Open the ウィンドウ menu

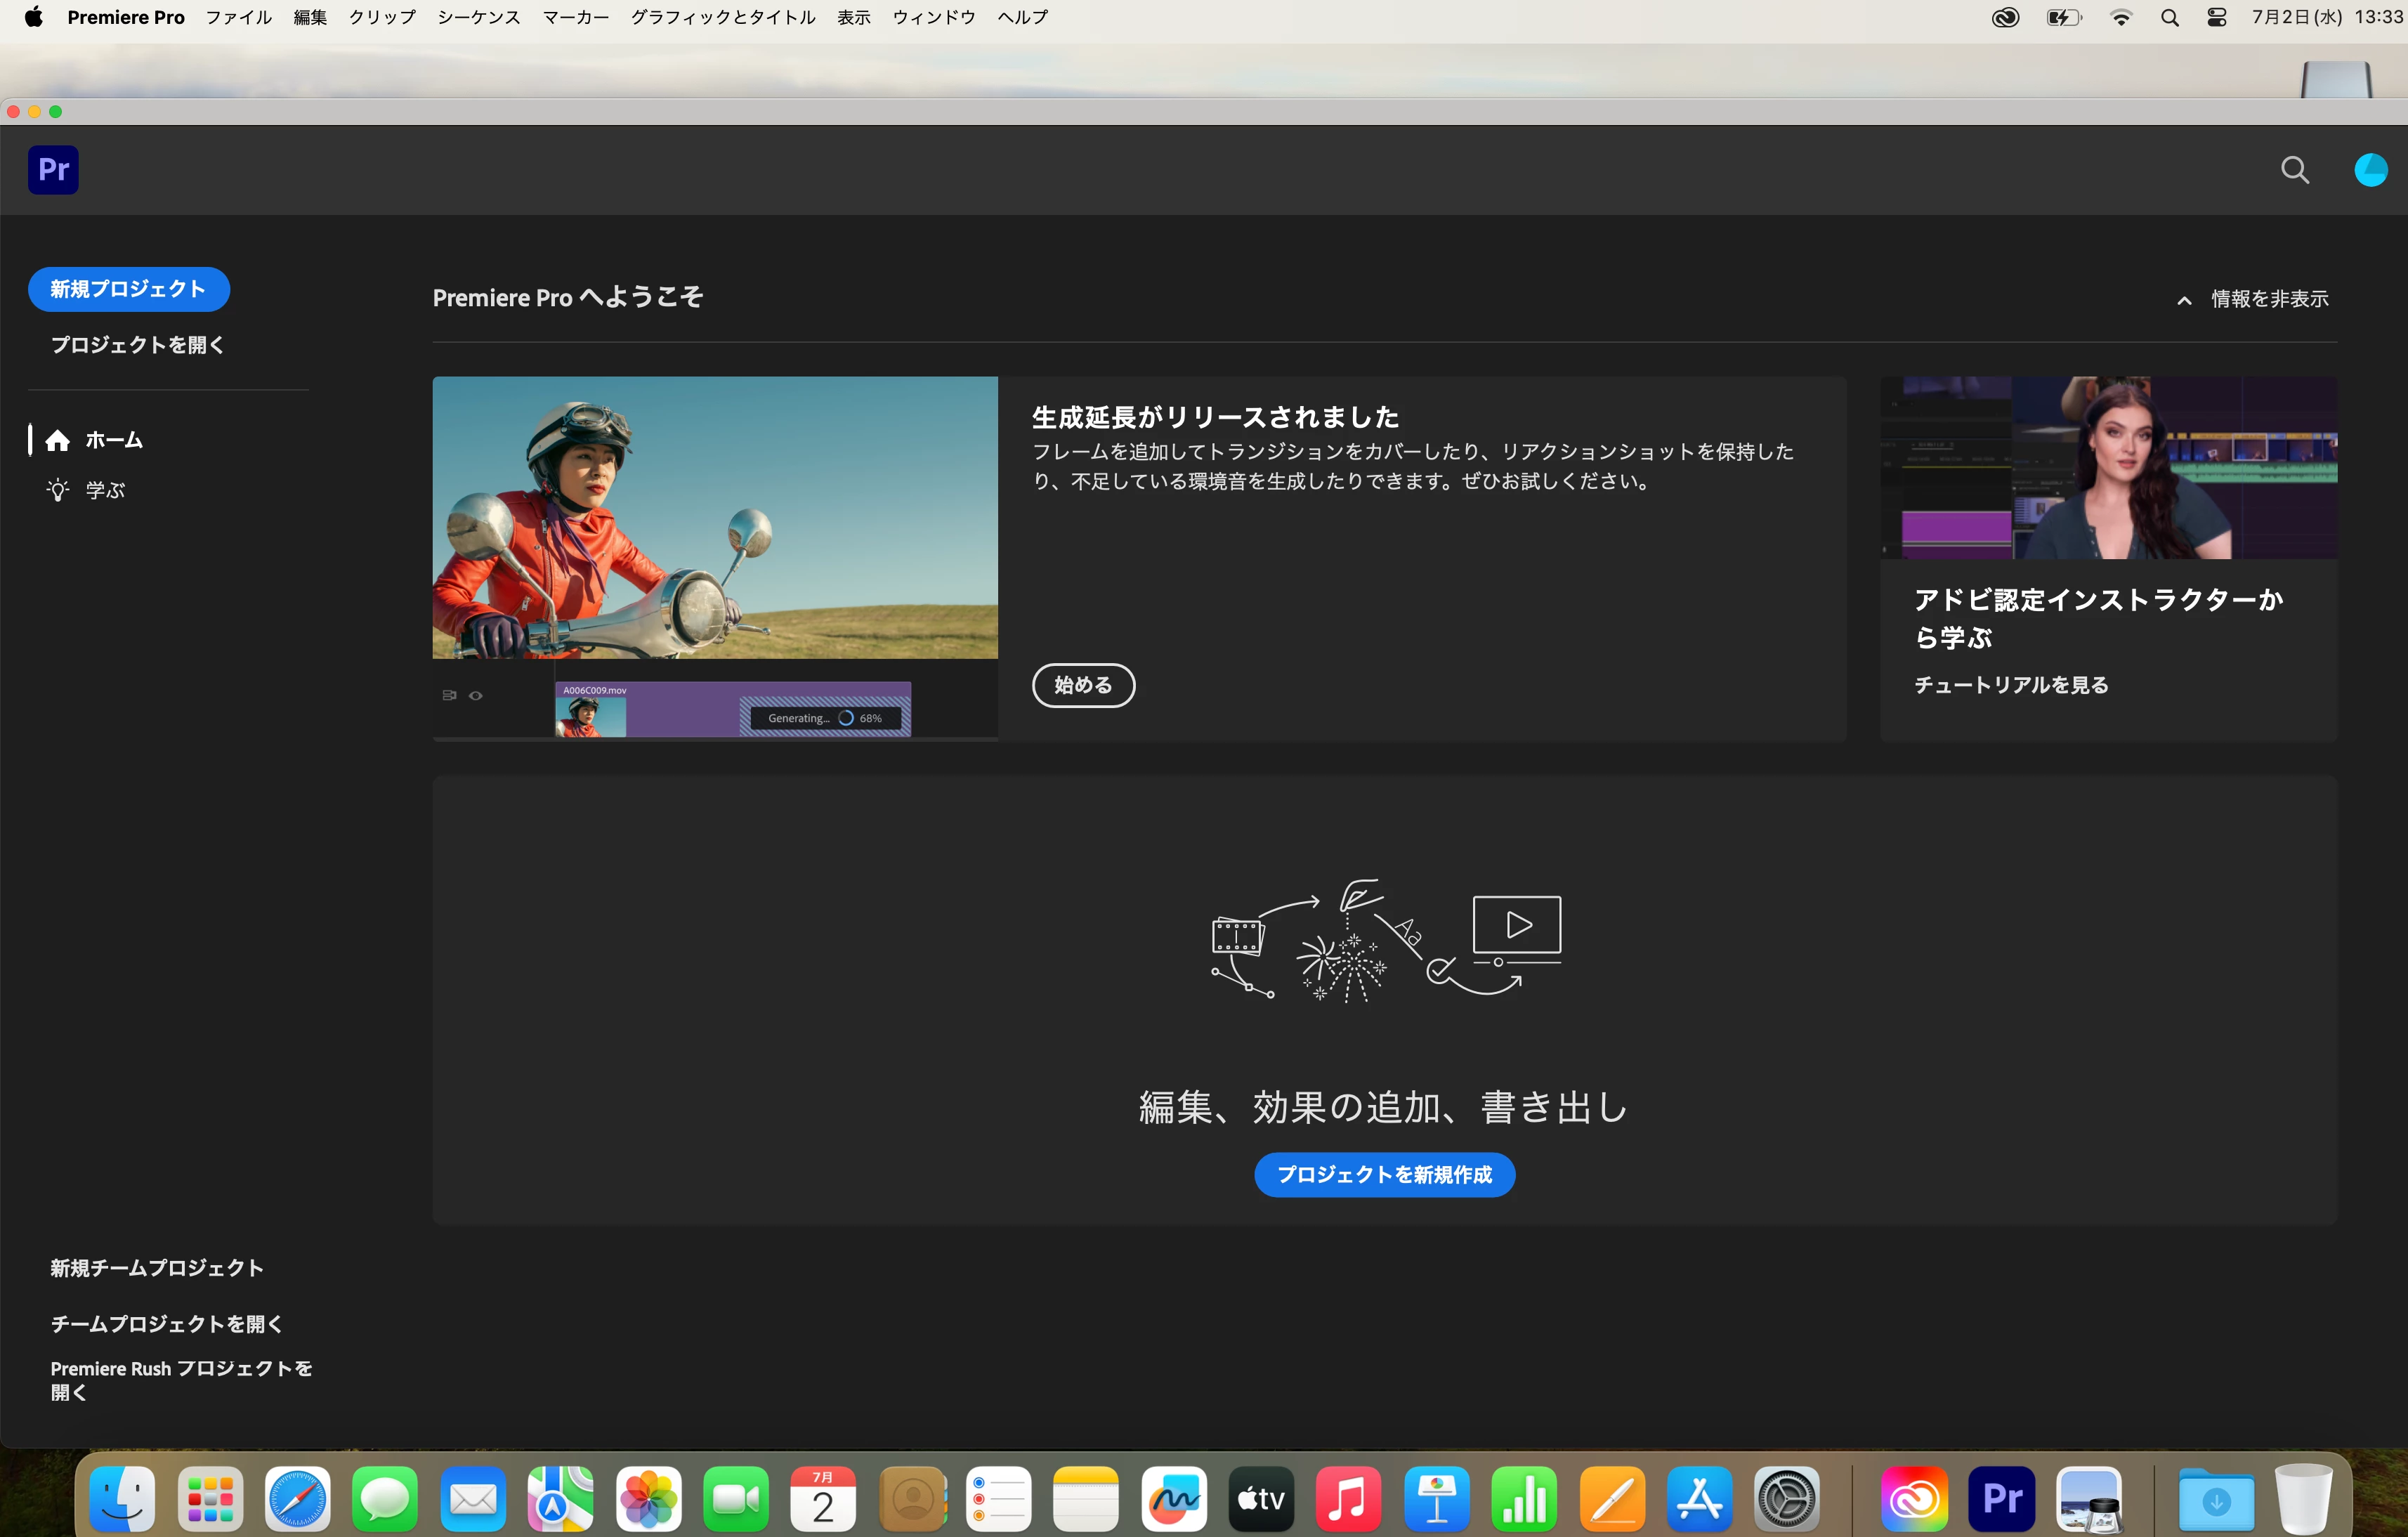(x=933, y=17)
